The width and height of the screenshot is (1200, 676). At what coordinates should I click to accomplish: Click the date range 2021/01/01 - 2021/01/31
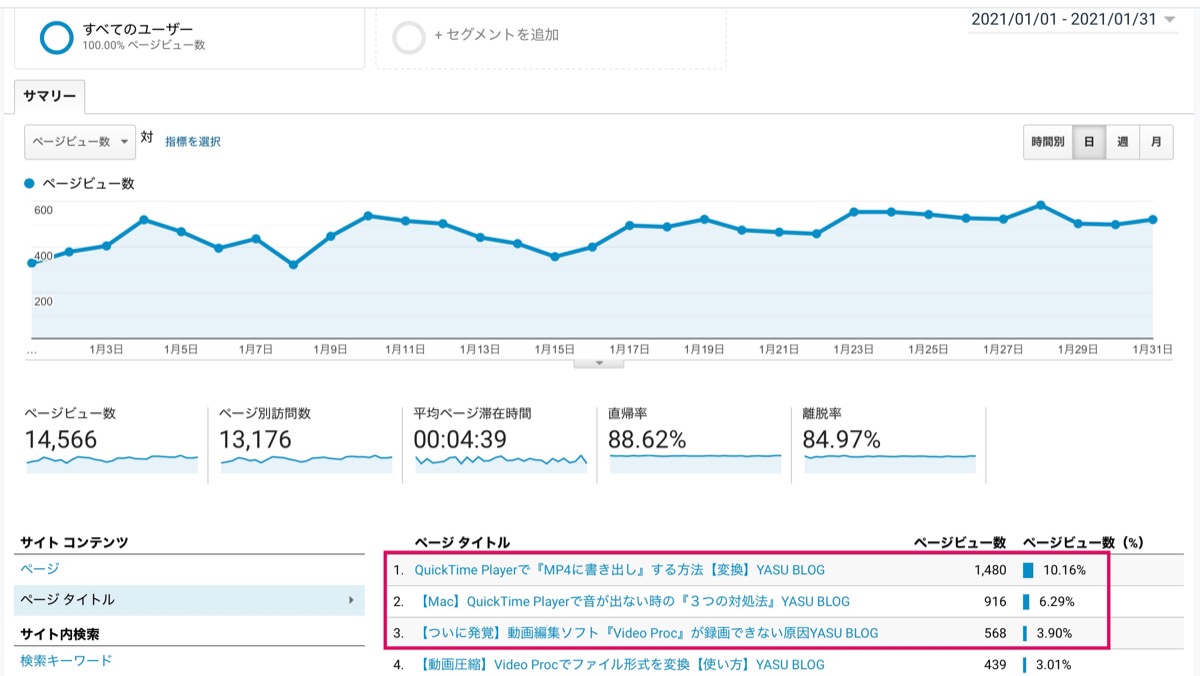[1064, 19]
